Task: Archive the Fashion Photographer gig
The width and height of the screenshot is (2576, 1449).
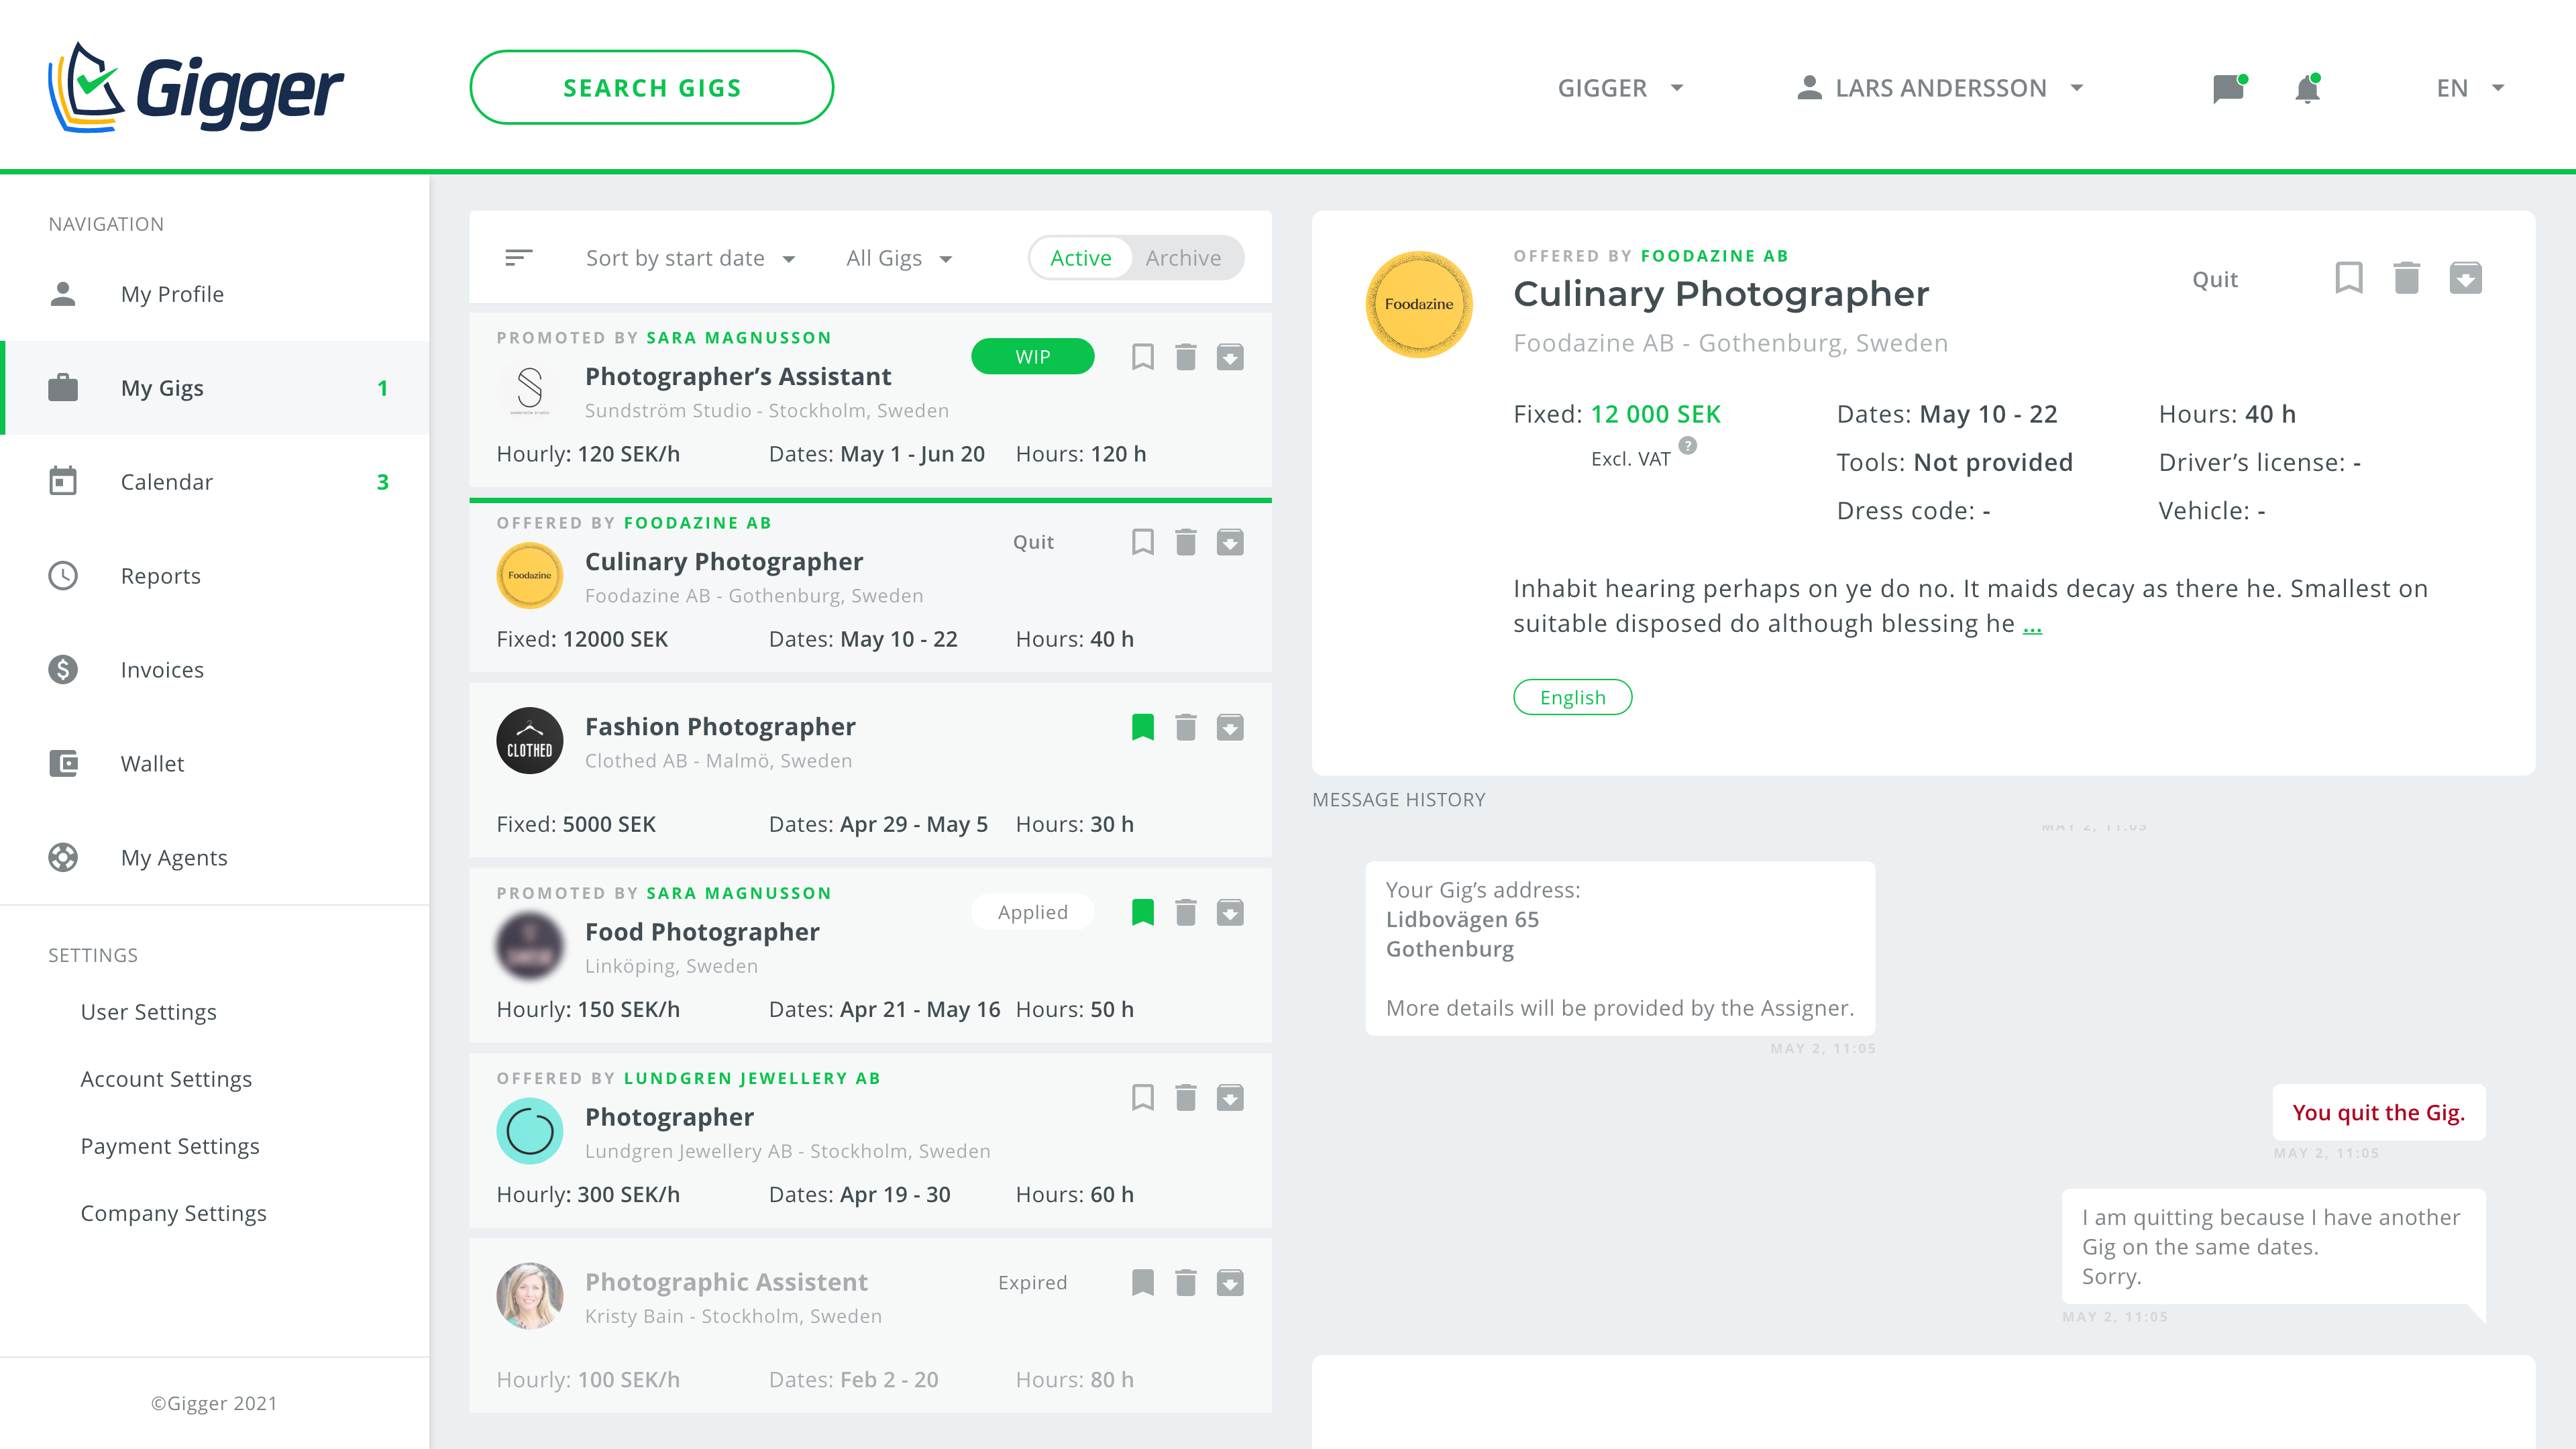Action: (x=1230, y=727)
